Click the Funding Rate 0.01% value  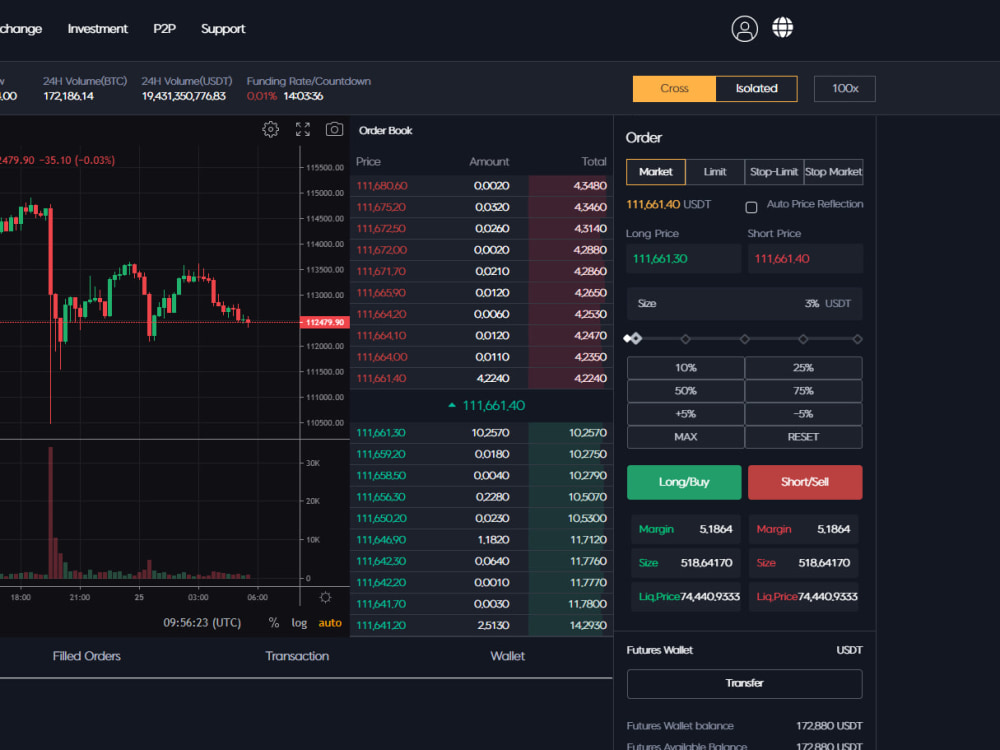pyautogui.click(x=261, y=96)
